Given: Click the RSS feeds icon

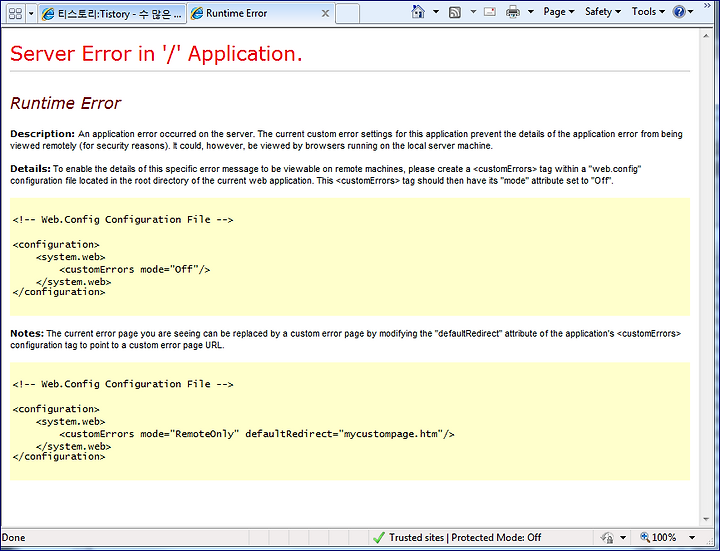Looking at the screenshot, I should point(455,12).
